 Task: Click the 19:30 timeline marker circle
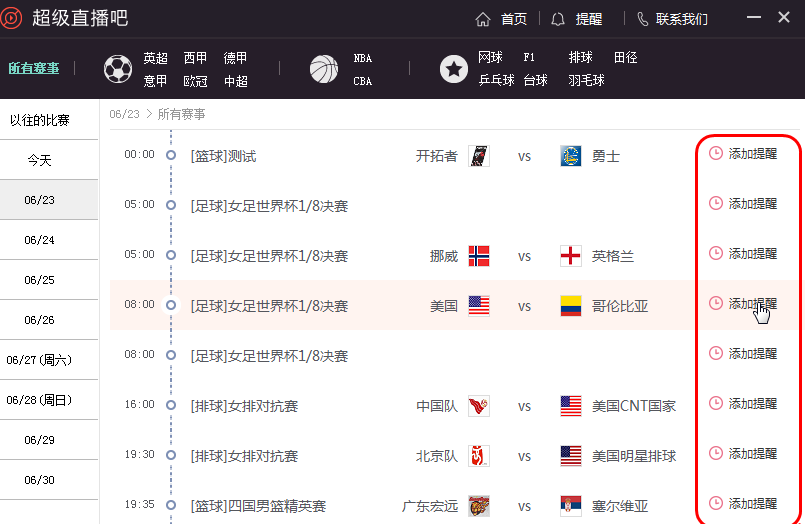coord(171,455)
